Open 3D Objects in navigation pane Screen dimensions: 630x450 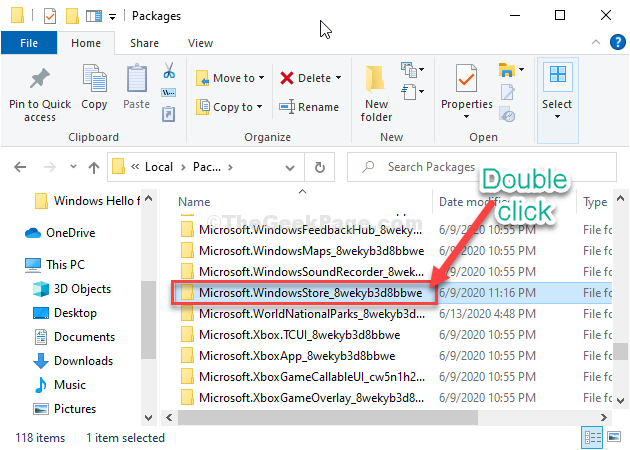(x=72, y=289)
